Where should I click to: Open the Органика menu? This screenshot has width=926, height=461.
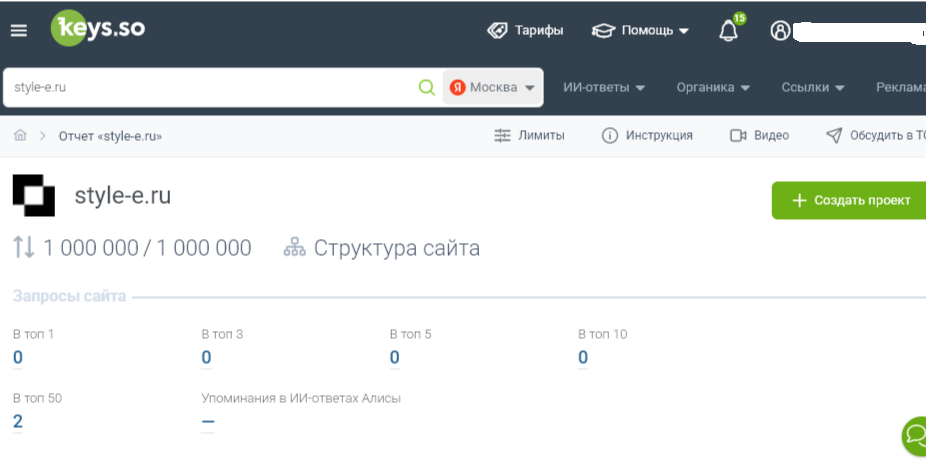coord(713,87)
